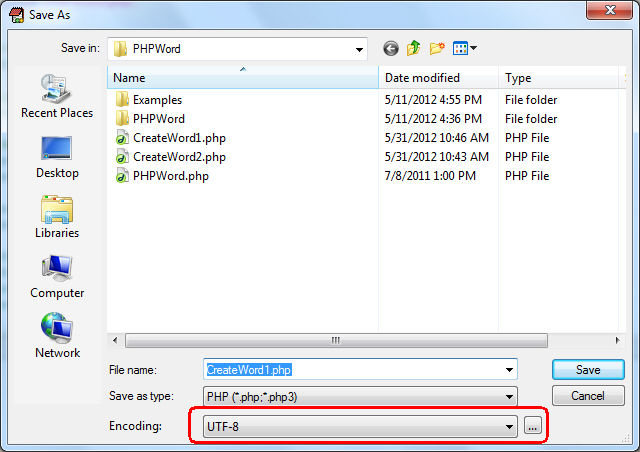Open the Encoding dropdown set to UTF-8
Screen dimensions: 640x452
[x=360, y=427]
